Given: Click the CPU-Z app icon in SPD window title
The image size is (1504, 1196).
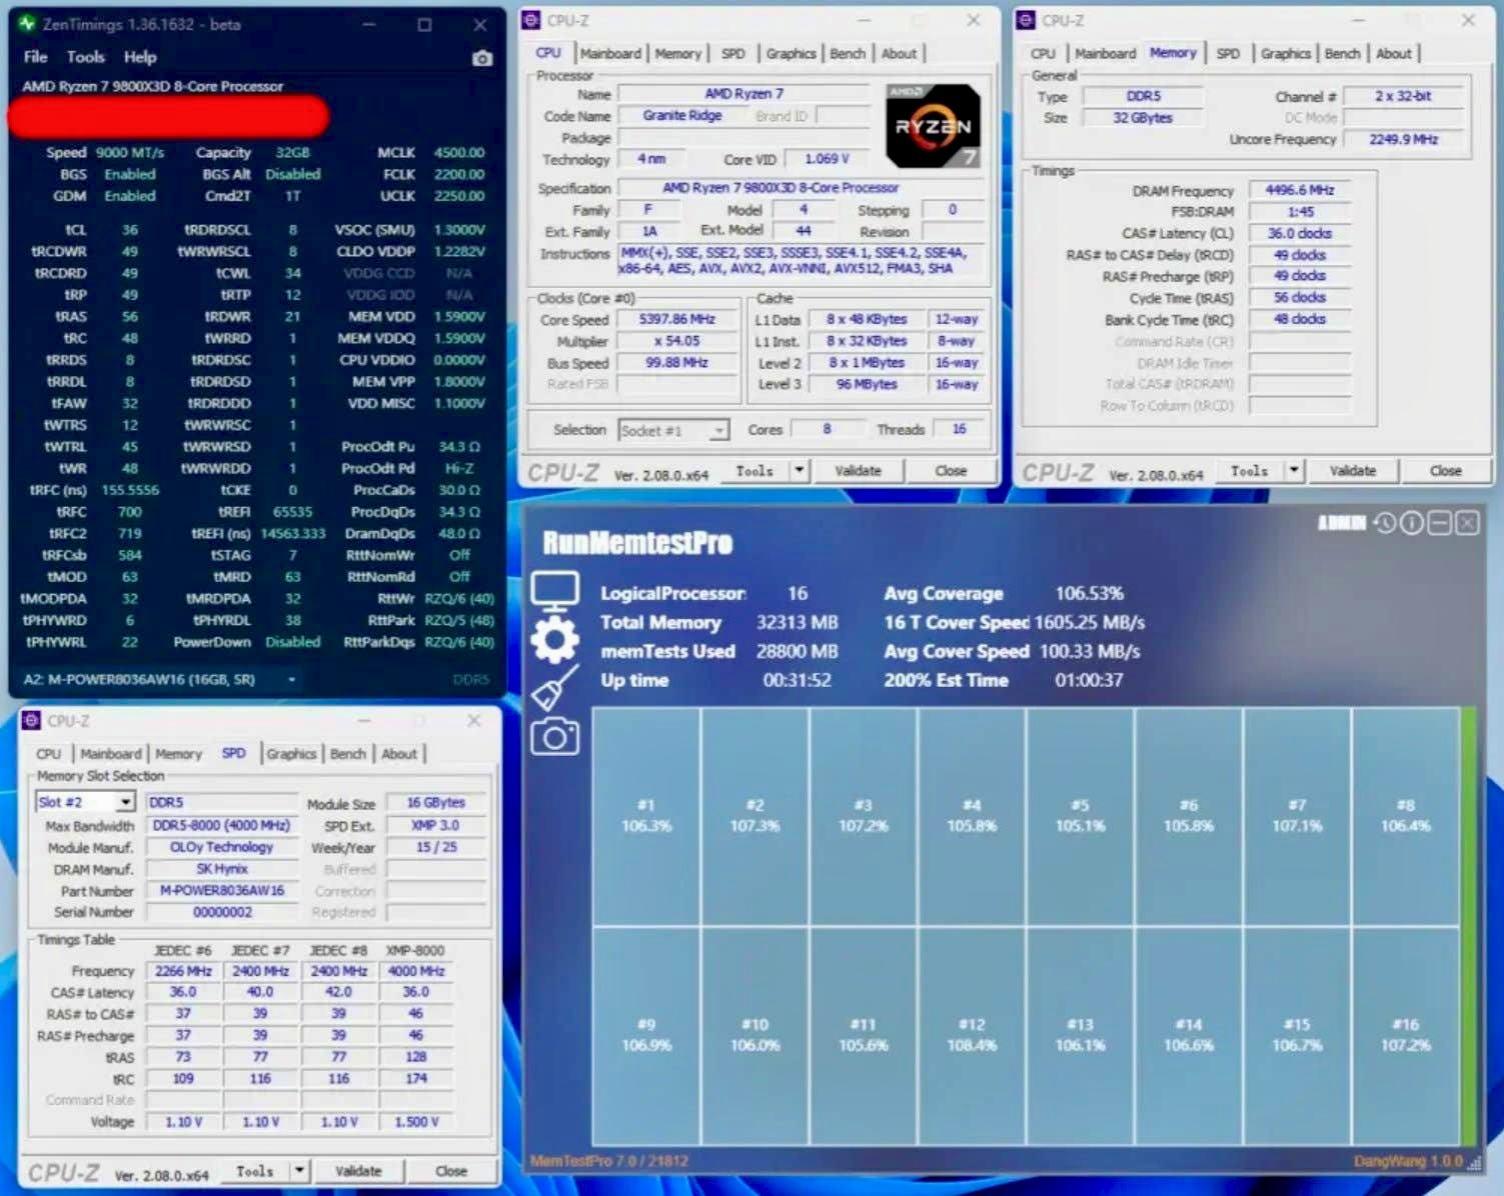Looking at the screenshot, I should 31,721.
